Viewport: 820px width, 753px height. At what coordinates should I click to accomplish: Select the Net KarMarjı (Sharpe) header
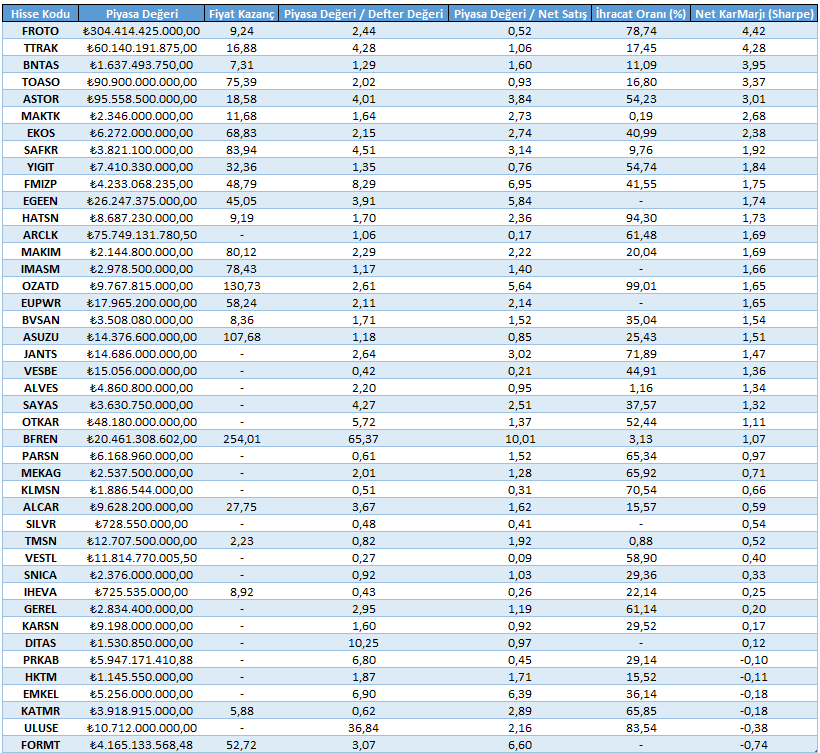(754, 14)
